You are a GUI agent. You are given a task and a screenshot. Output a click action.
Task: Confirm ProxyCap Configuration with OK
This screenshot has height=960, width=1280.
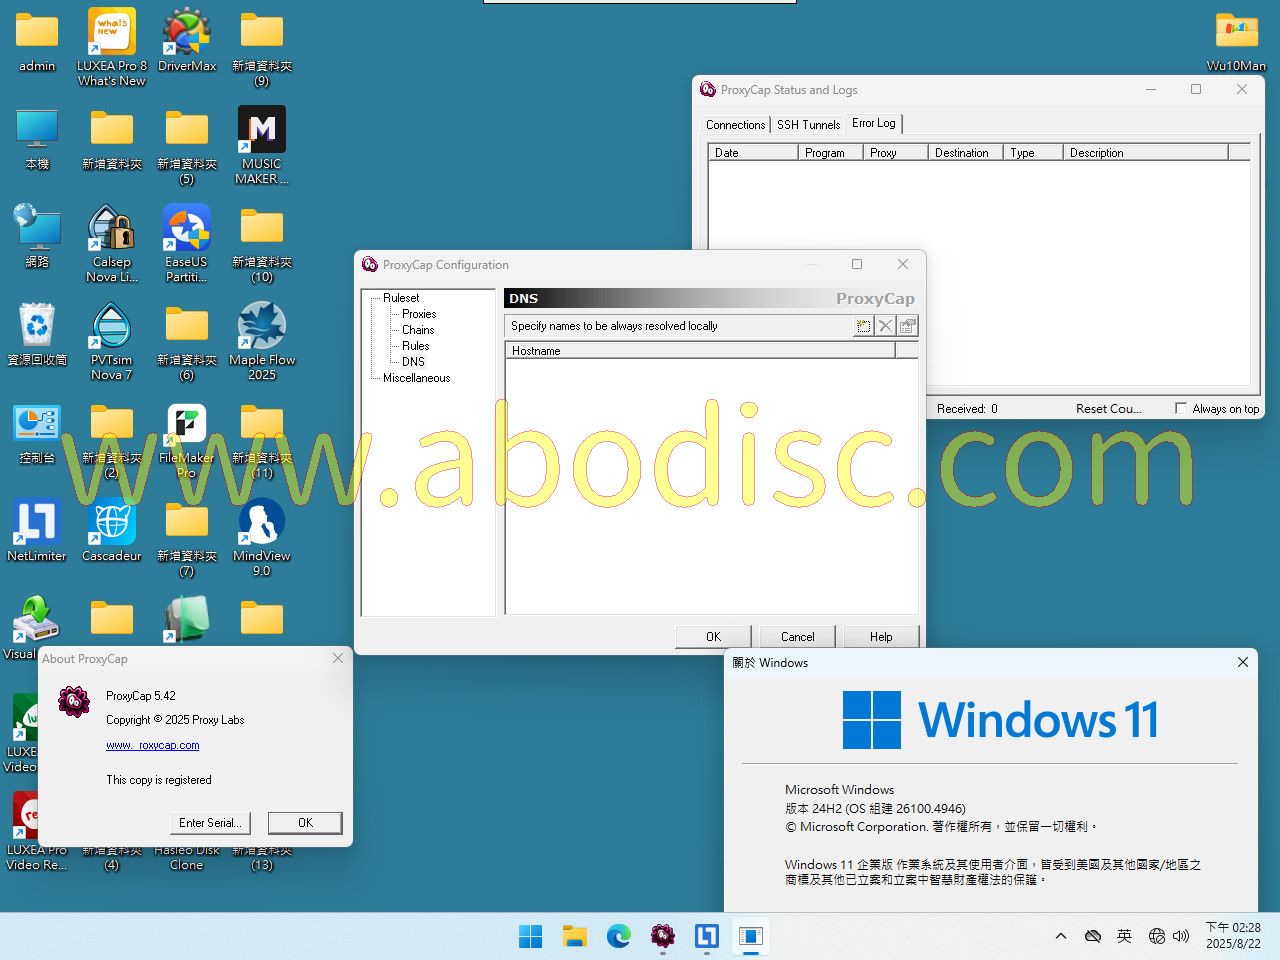tap(713, 637)
